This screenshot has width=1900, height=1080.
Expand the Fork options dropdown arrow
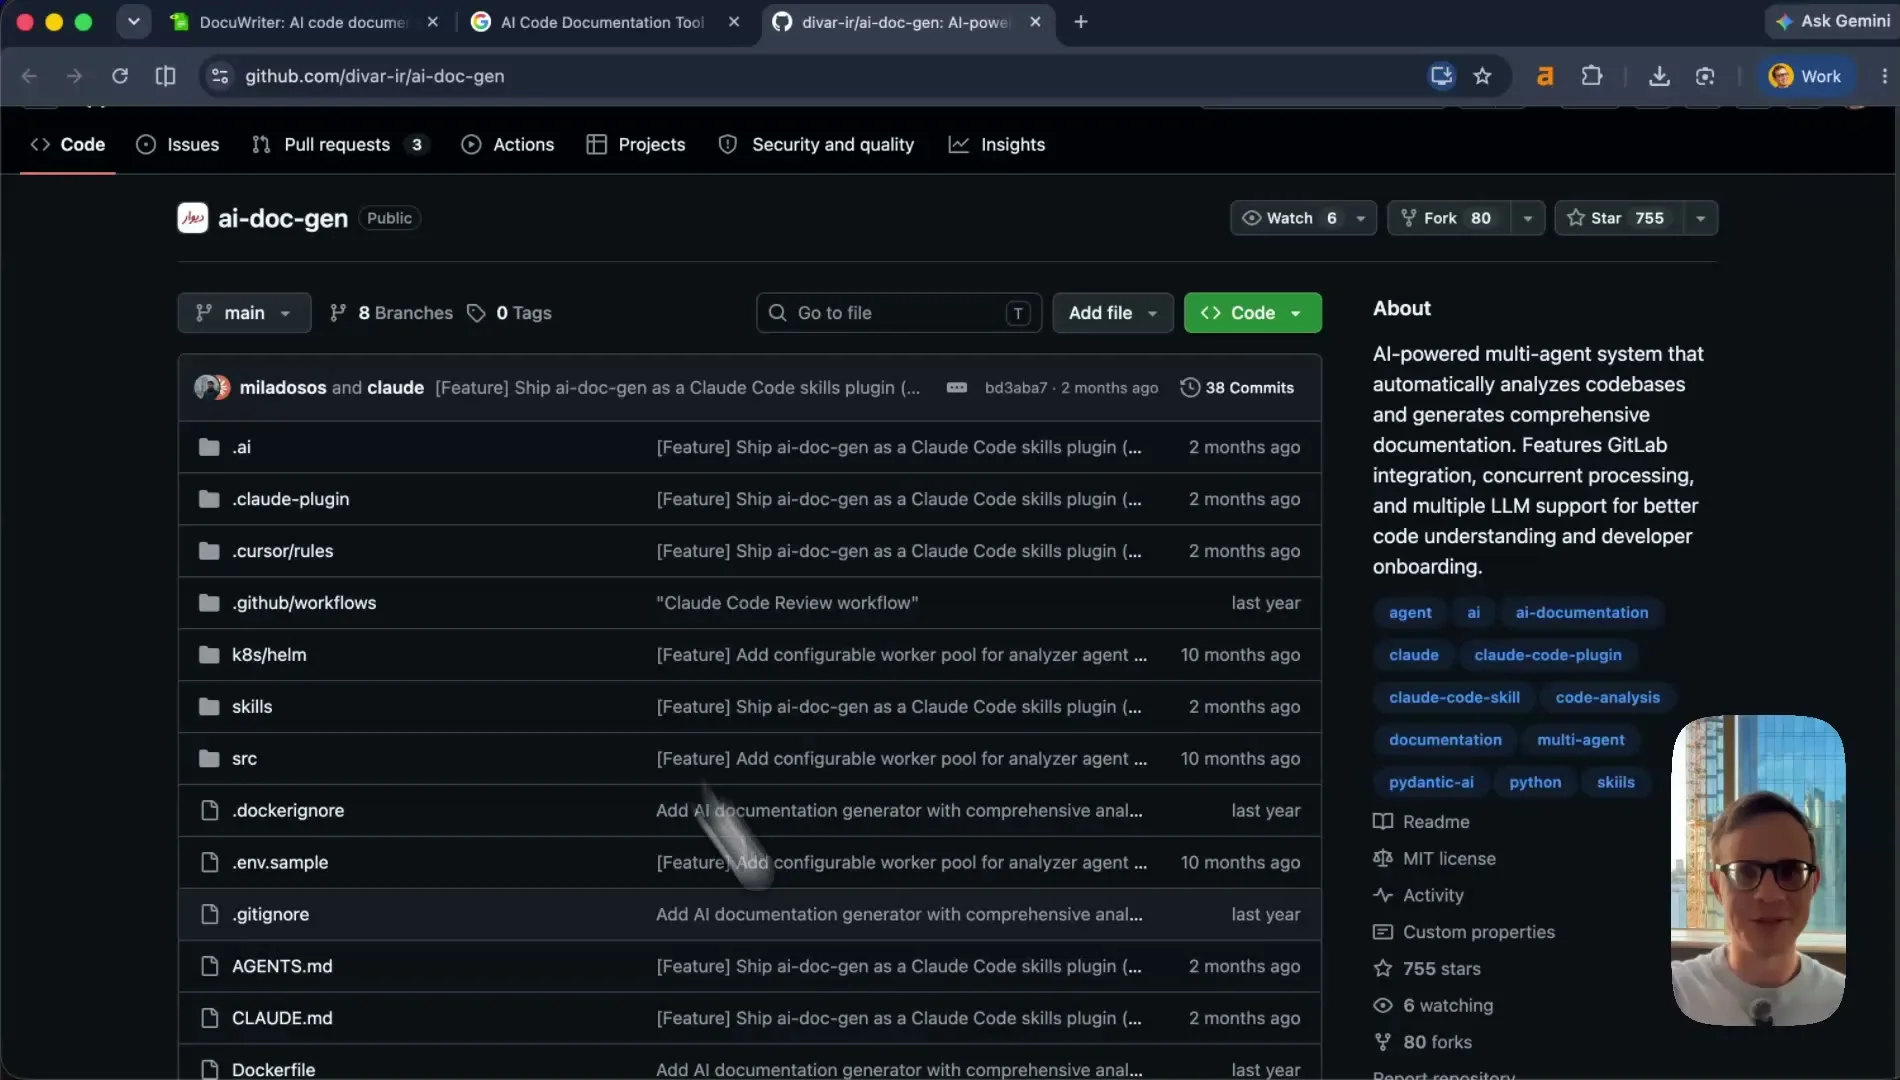tap(1527, 218)
